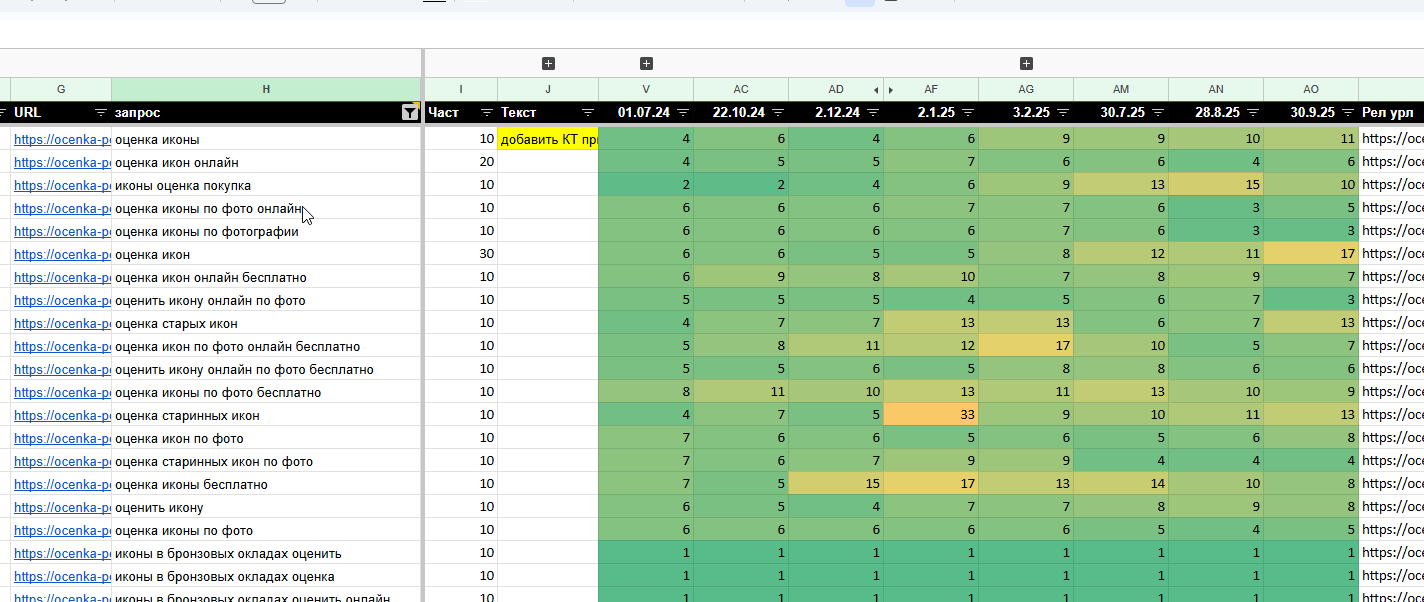Image resolution: width=1424 pixels, height=602 pixels.
Task: Reveal hidden columns with the arrow in AF header
Action: tap(891, 90)
